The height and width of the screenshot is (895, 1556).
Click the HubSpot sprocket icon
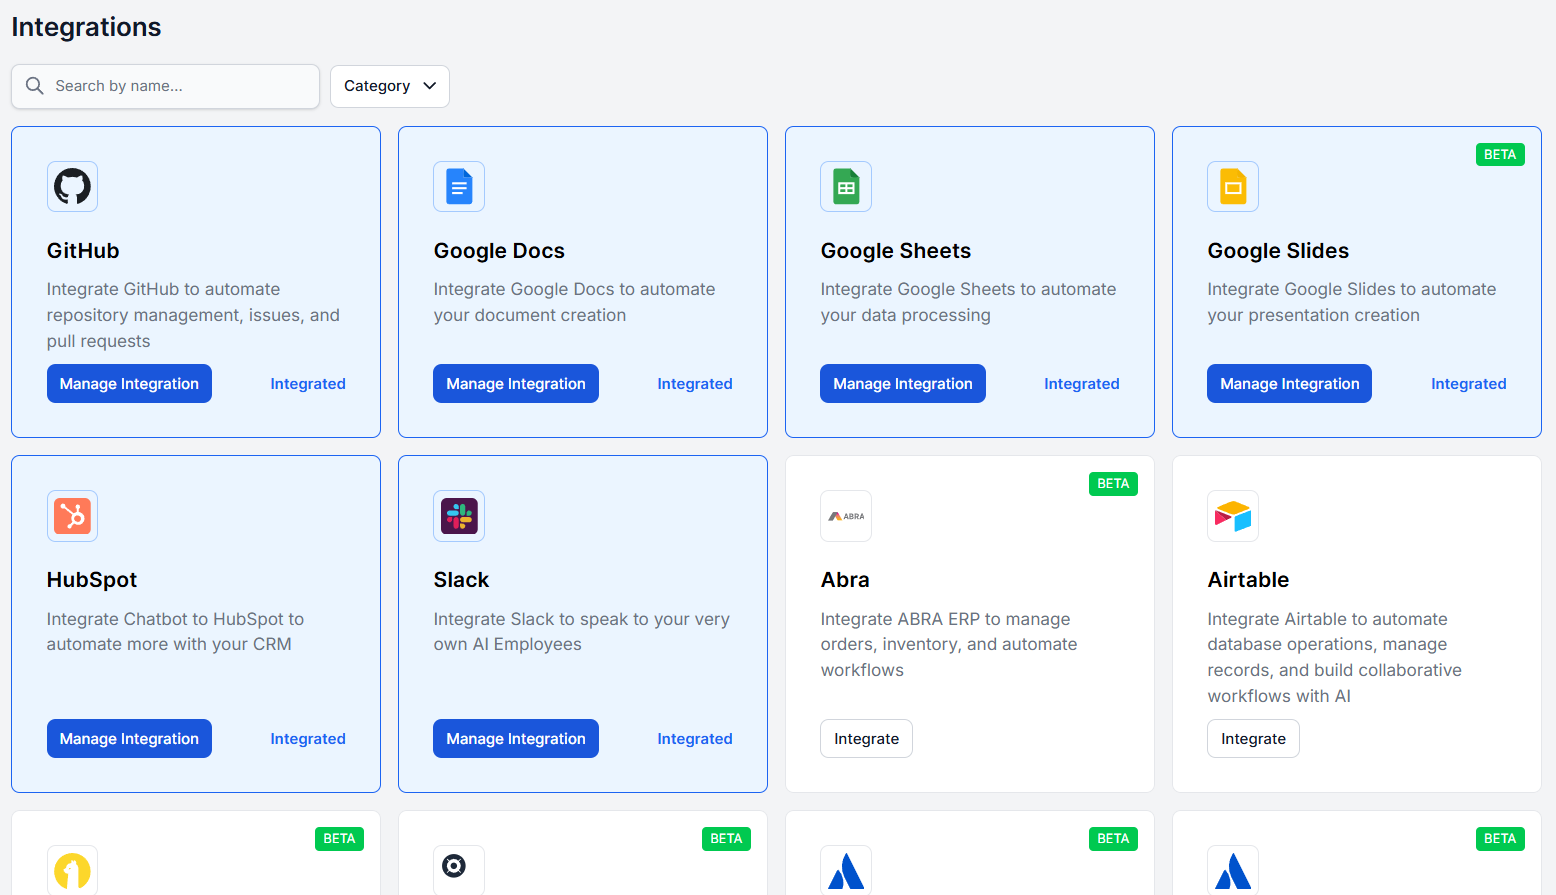point(72,516)
